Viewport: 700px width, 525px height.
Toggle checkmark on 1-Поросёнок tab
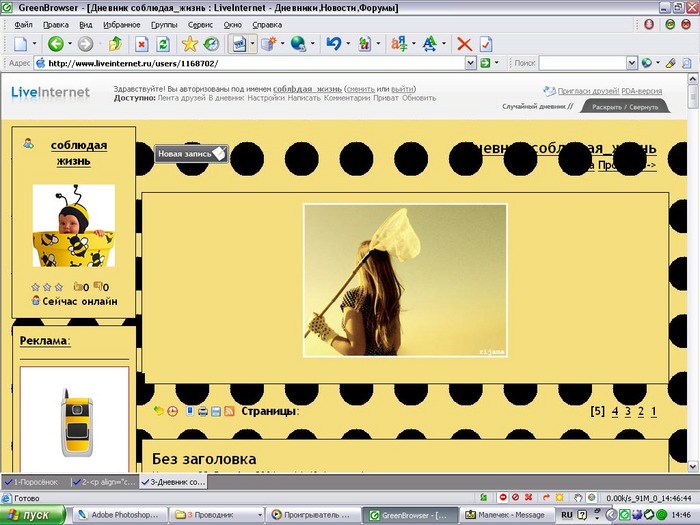tap(8, 482)
